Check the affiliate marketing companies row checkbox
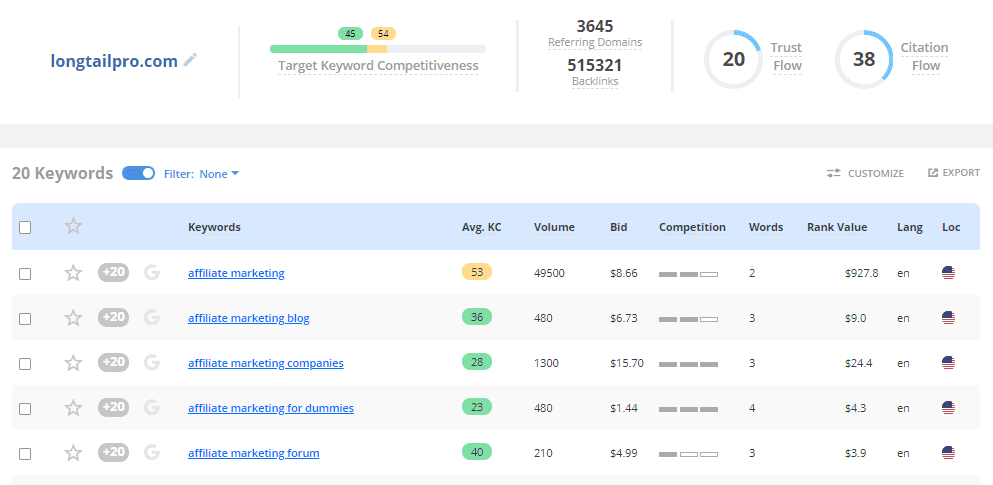Screen dimensions: 993x485 click(25, 363)
